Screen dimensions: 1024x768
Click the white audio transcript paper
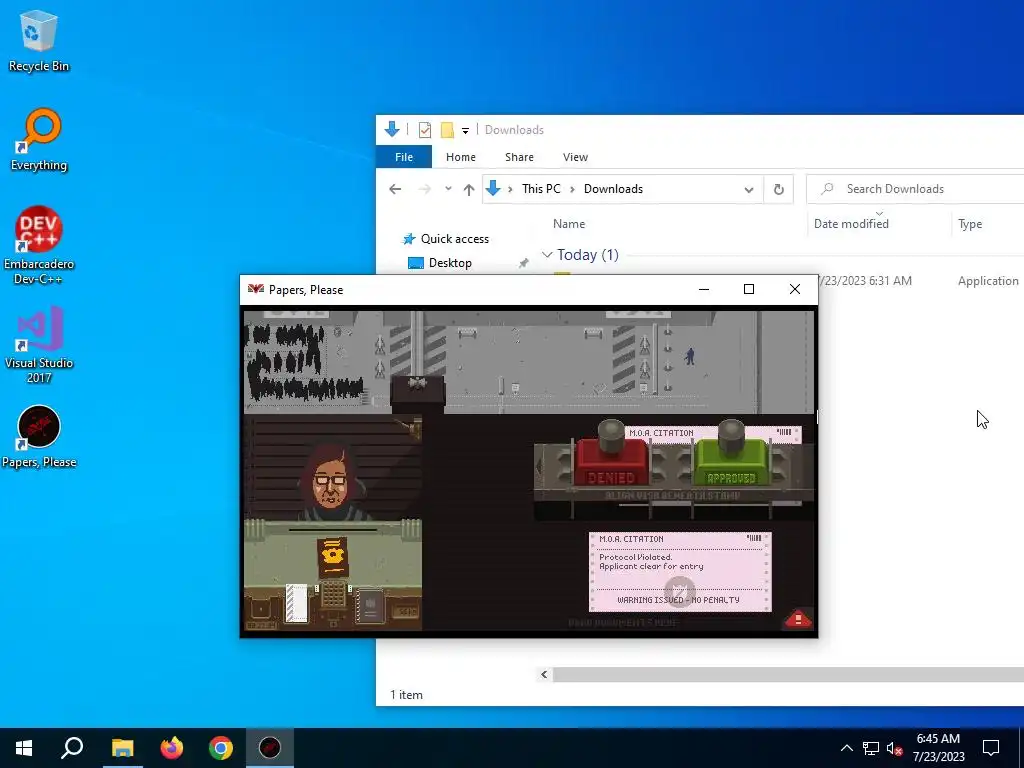(296, 602)
